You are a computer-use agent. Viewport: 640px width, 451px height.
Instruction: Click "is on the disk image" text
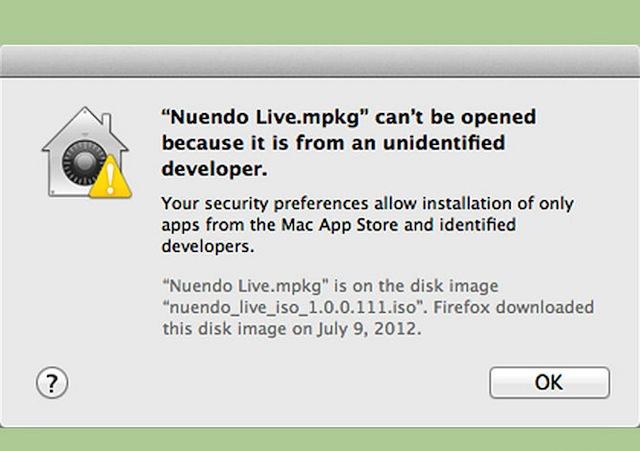point(416,286)
